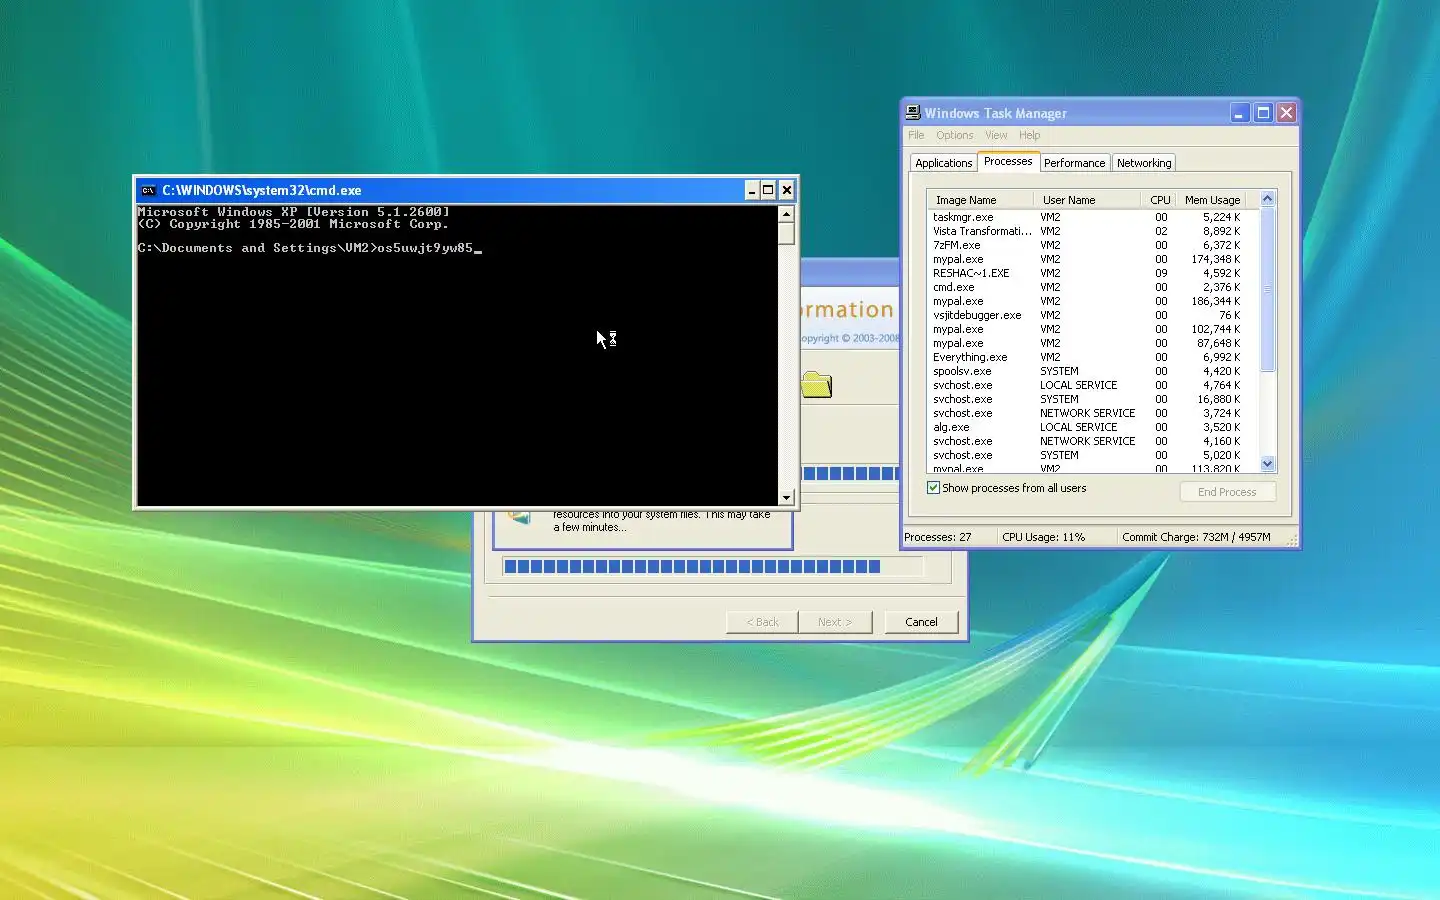Click the Task Manager title bar icon
1440x900 pixels.
(913, 113)
